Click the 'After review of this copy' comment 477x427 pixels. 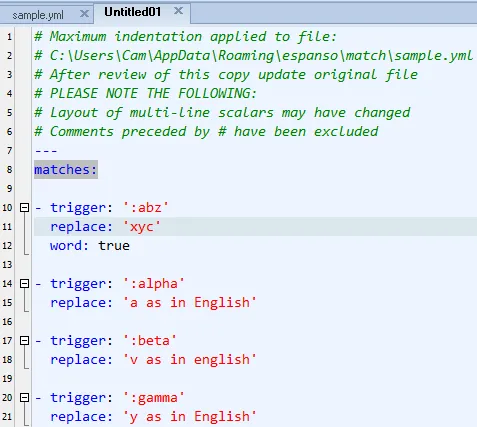pos(226,74)
